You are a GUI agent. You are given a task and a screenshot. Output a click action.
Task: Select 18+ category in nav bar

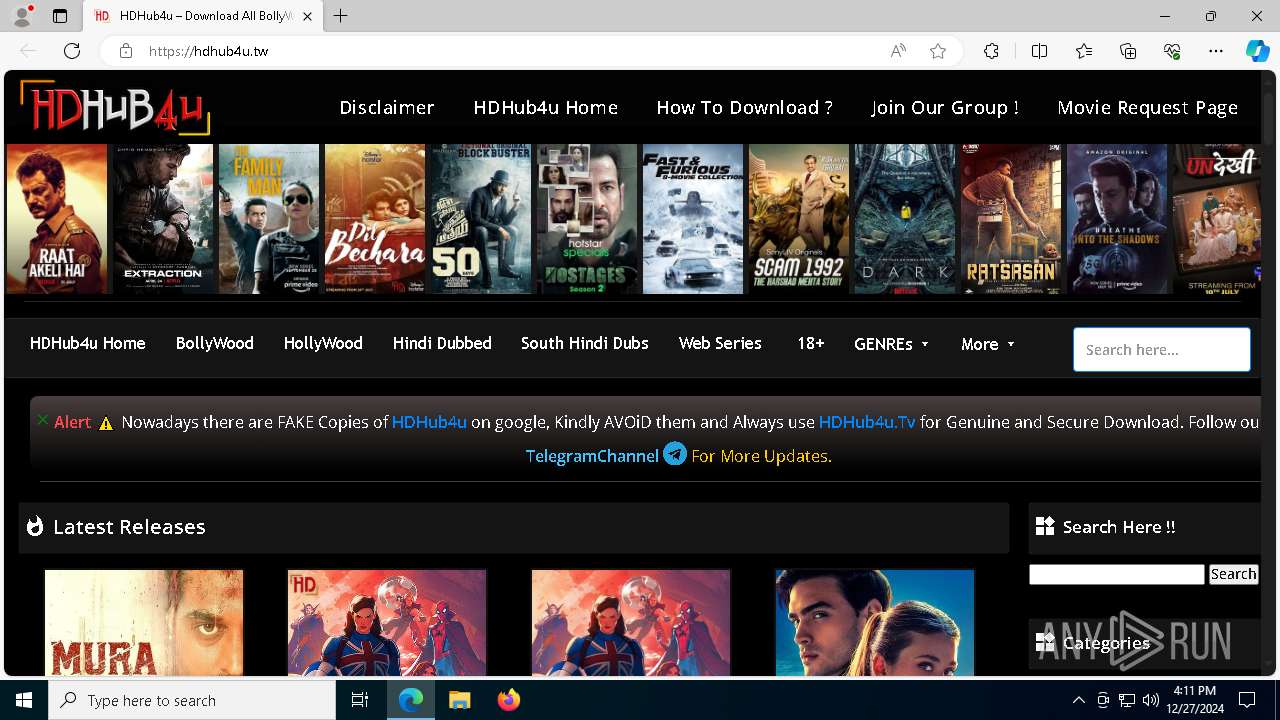point(811,343)
